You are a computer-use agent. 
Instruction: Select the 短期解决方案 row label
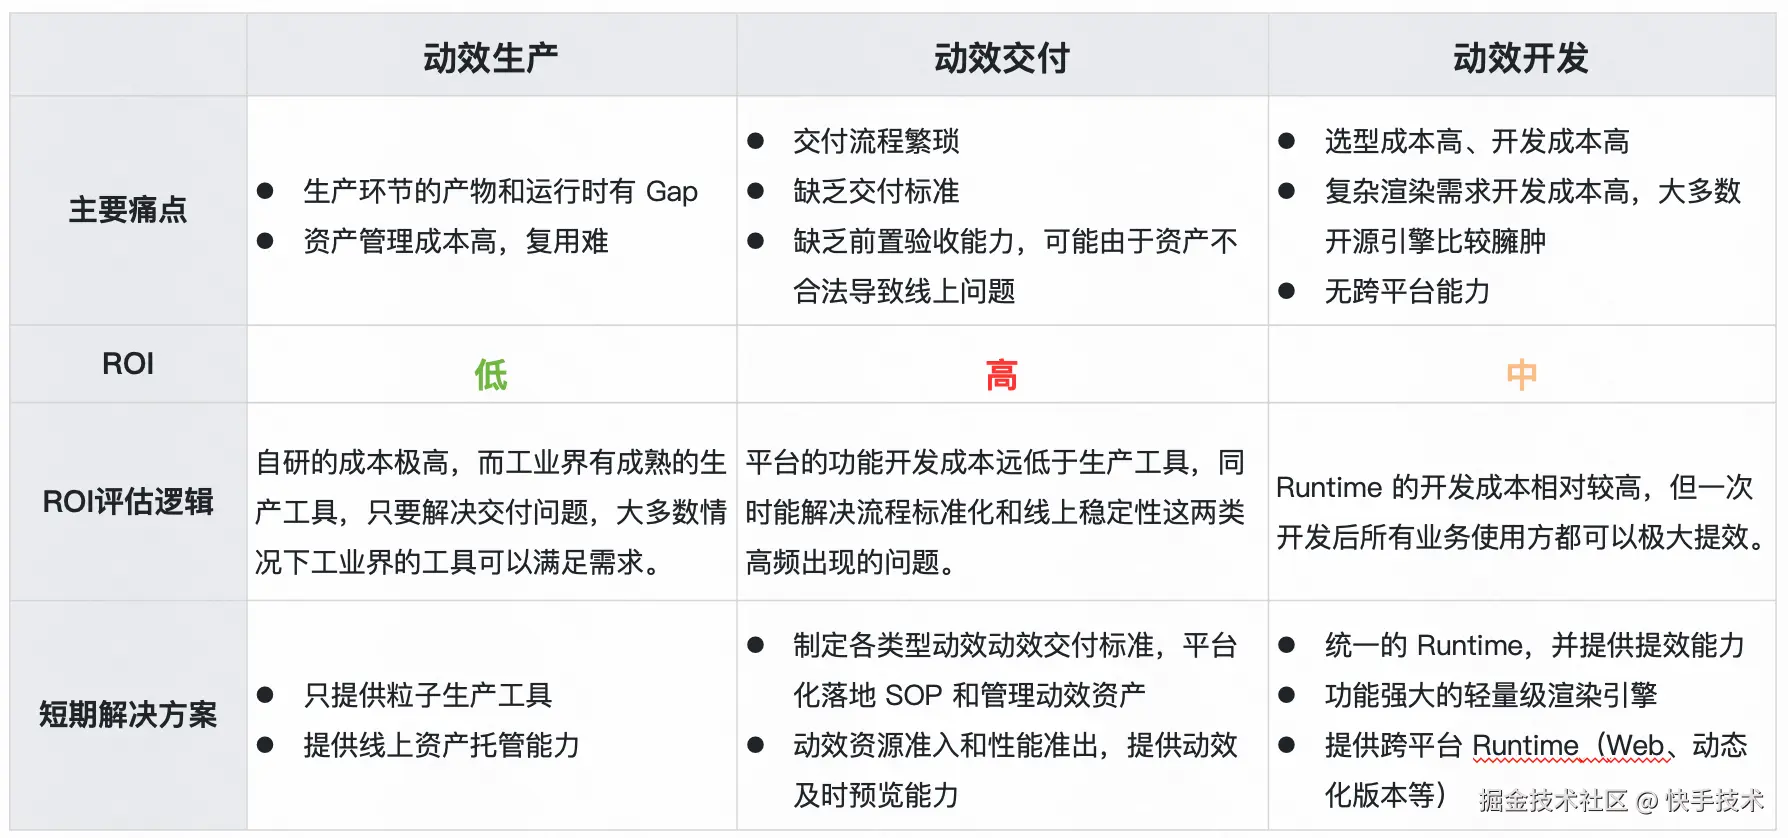(x=128, y=714)
